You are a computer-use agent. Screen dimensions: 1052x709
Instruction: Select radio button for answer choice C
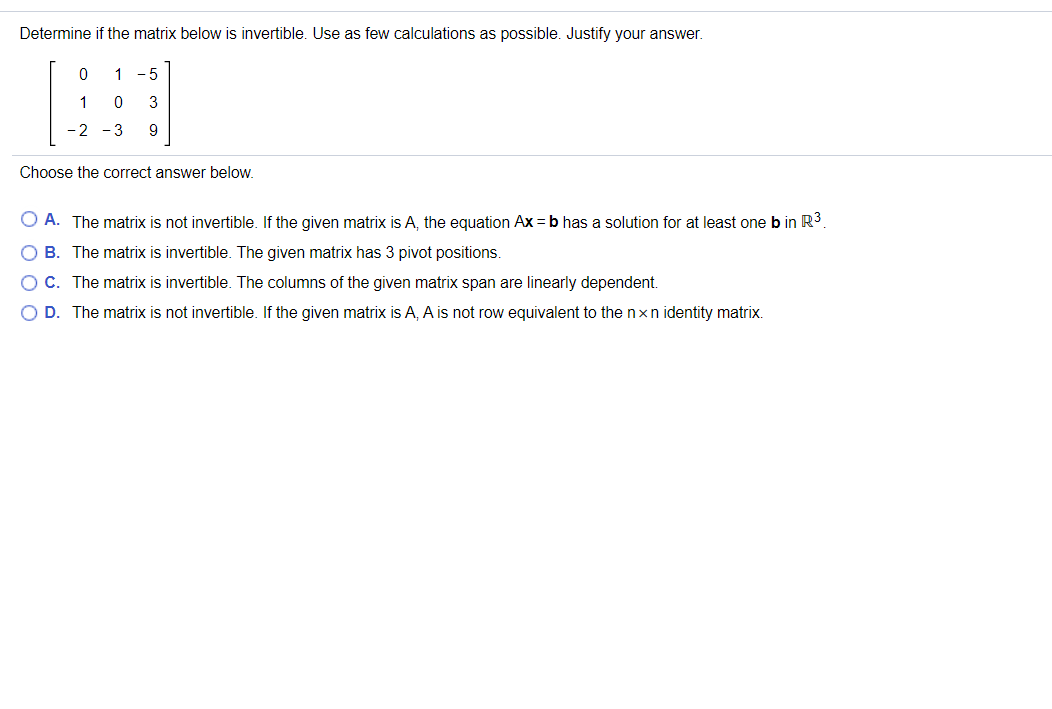29,282
